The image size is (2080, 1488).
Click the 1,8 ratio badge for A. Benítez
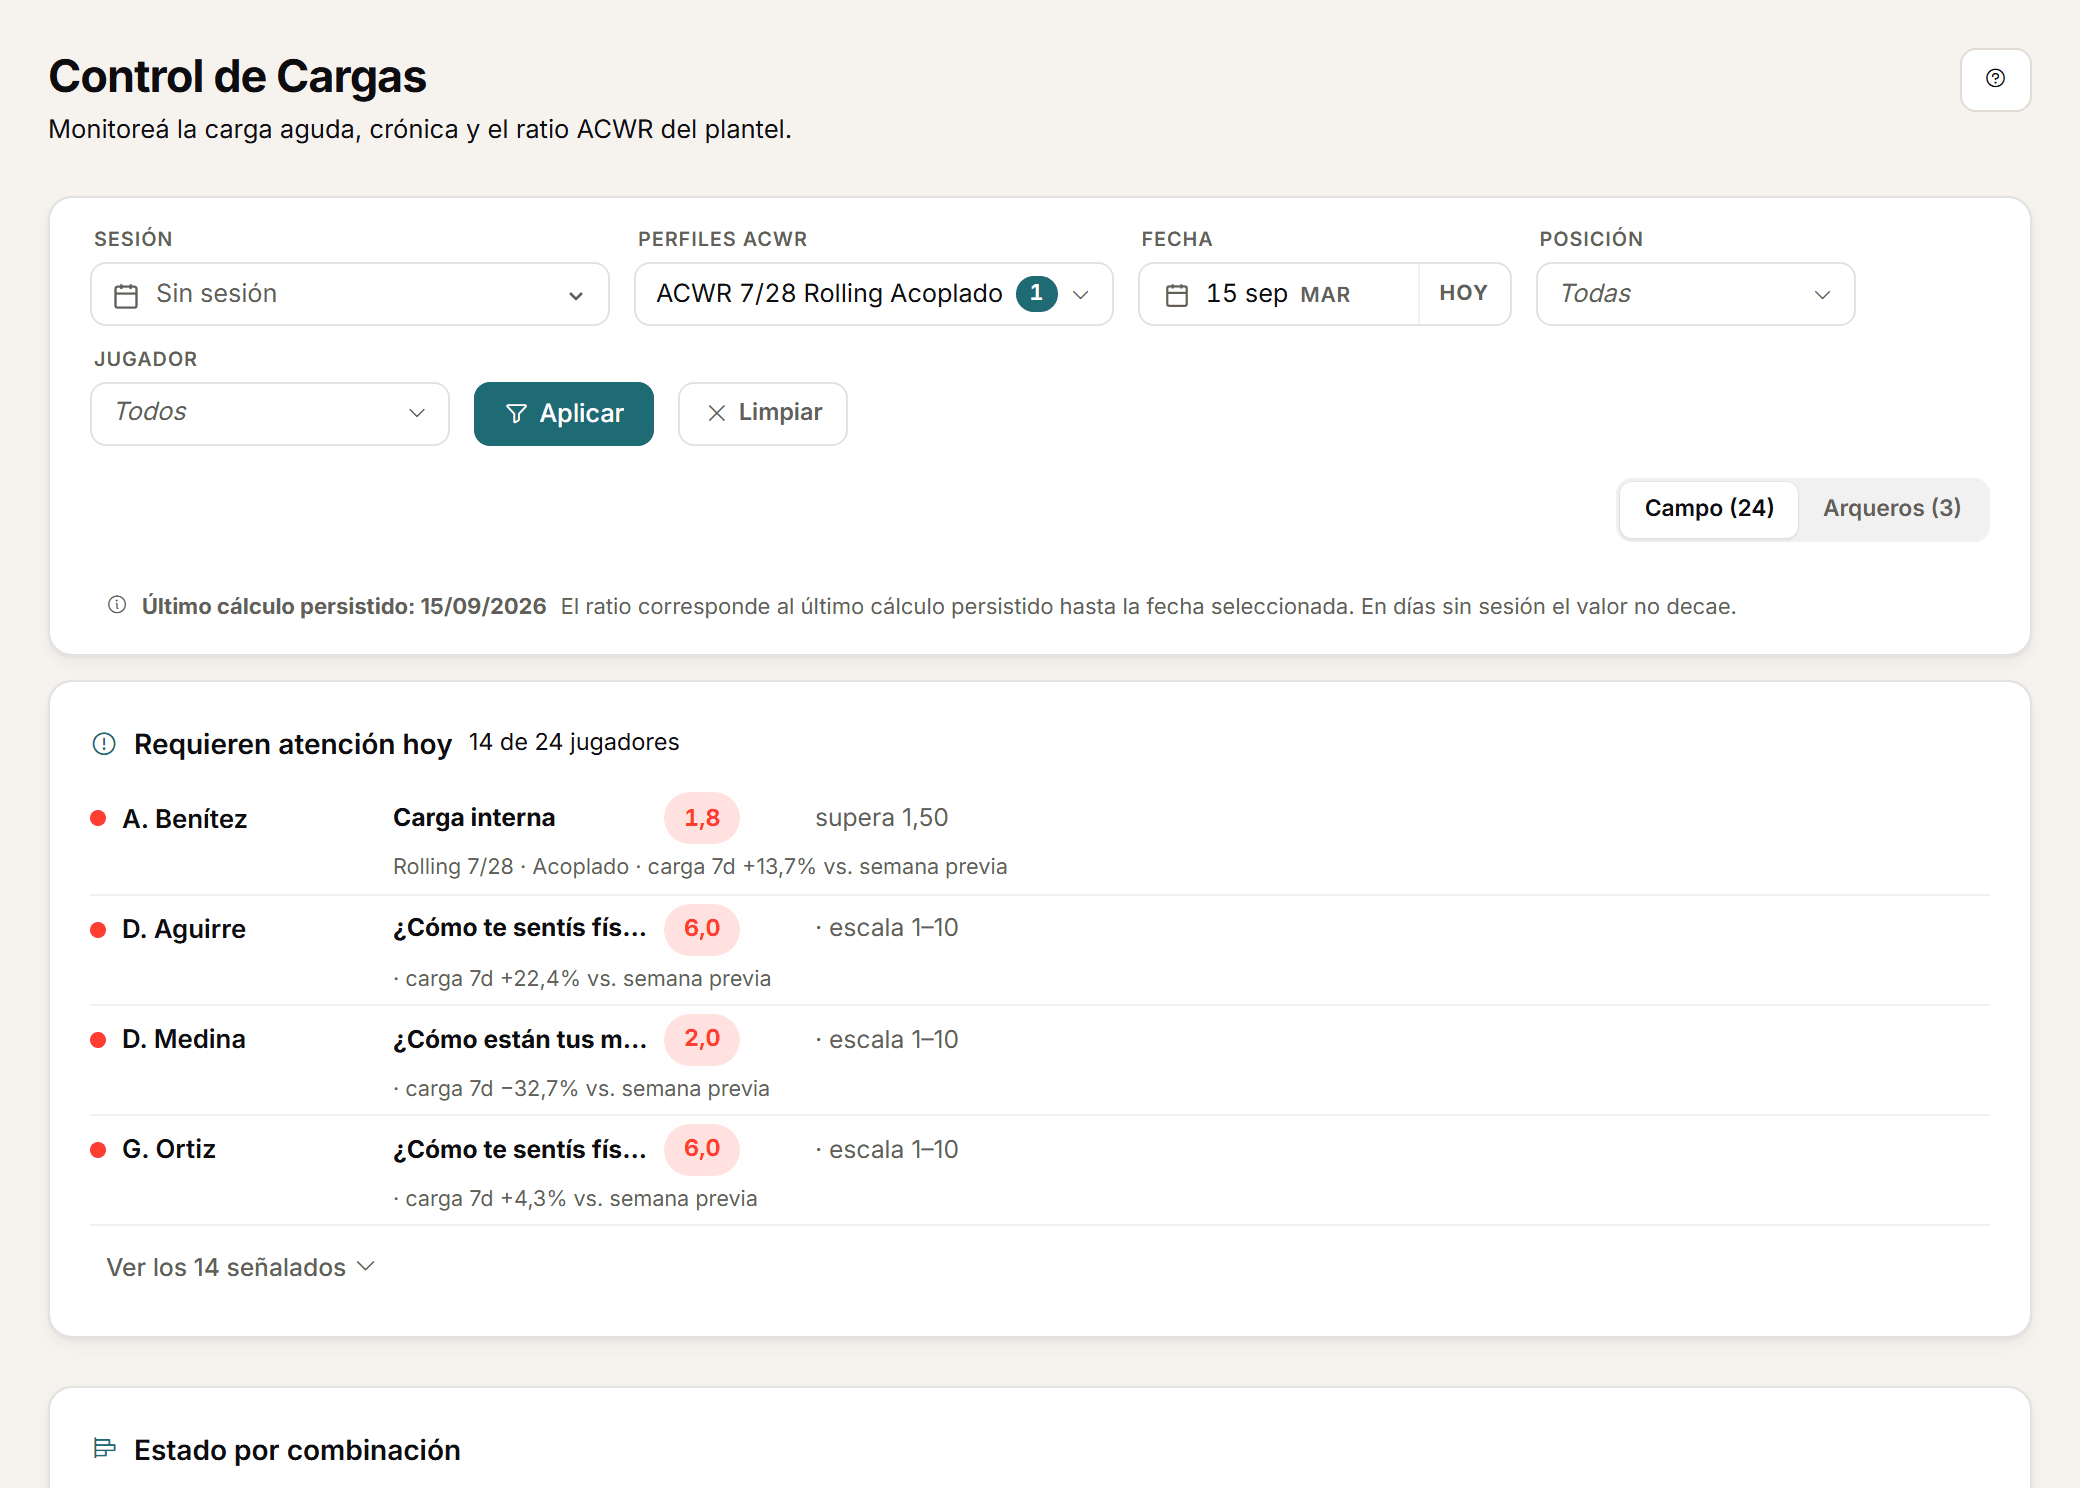coord(702,818)
